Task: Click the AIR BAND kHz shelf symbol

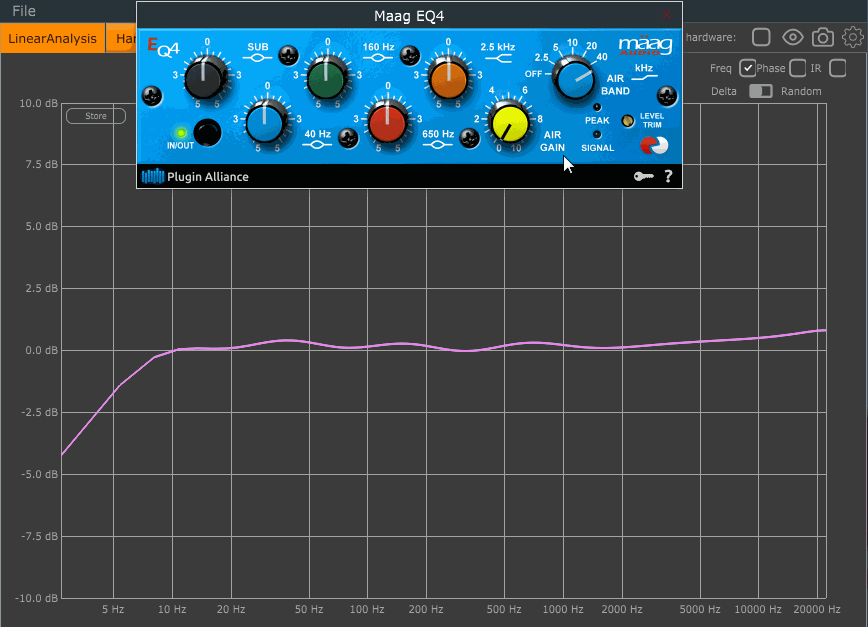Action: pos(644,78)
